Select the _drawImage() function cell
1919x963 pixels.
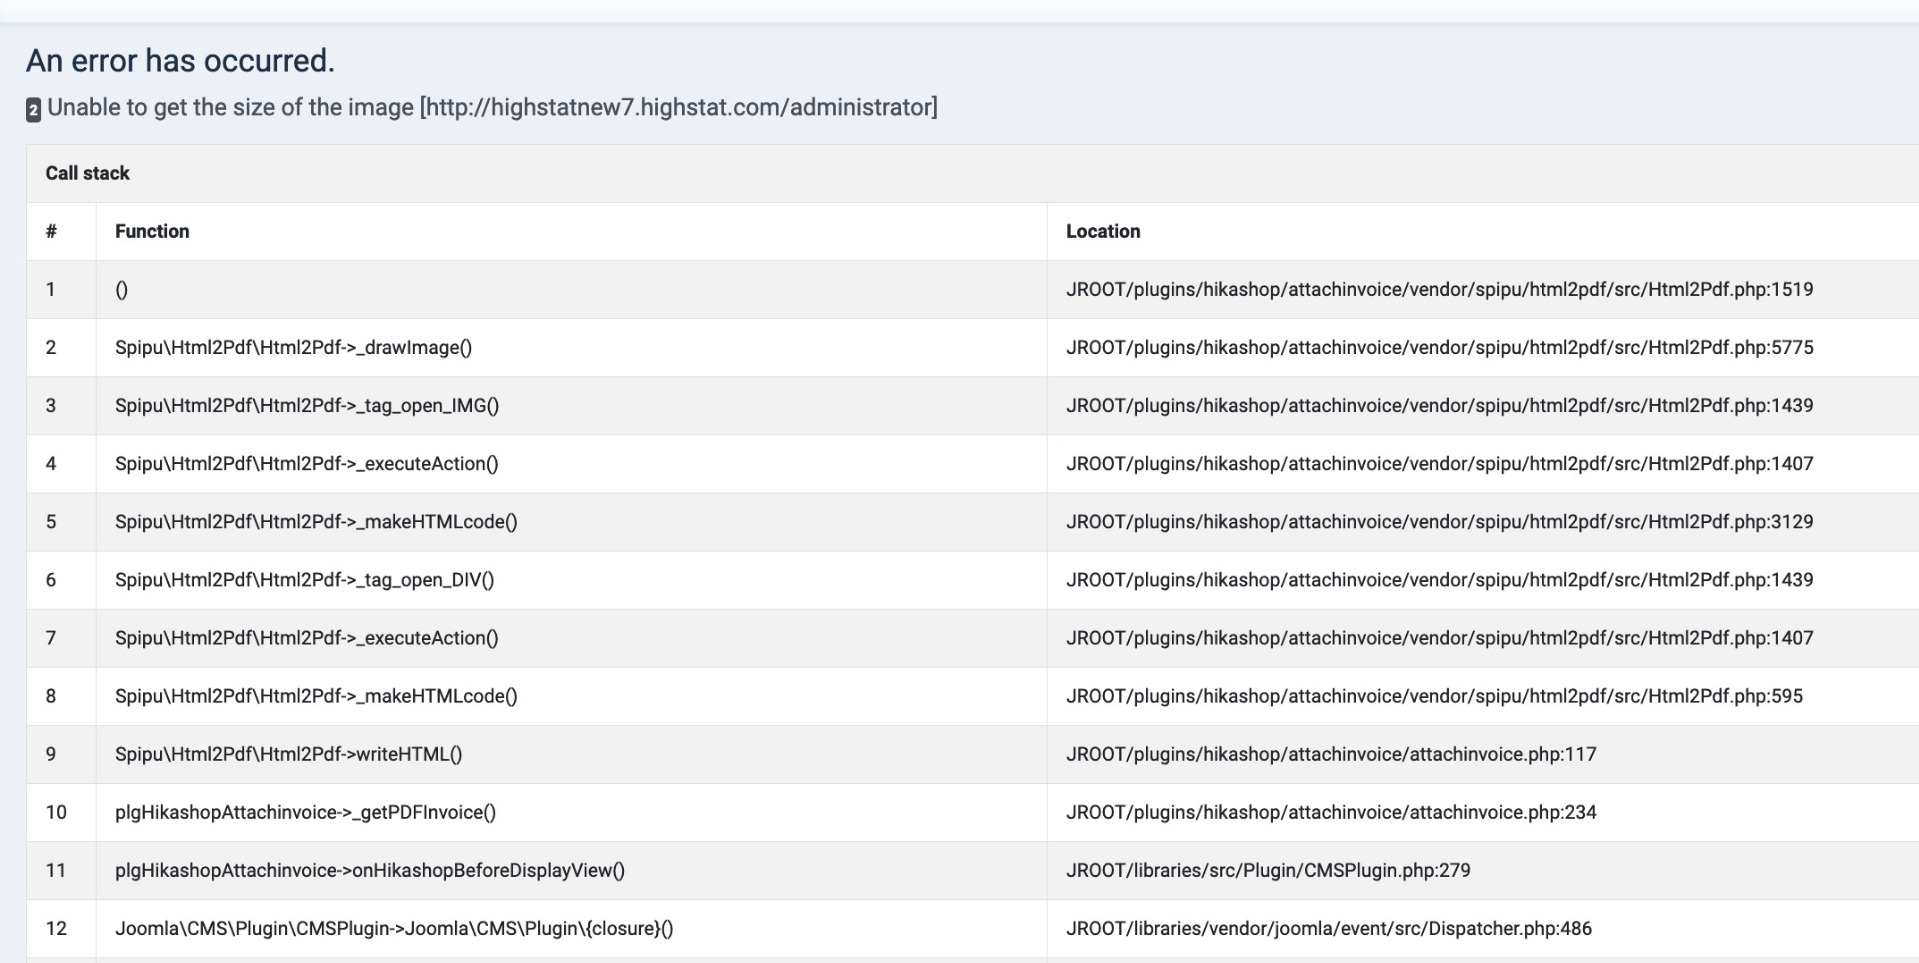[x=293, y=347]
